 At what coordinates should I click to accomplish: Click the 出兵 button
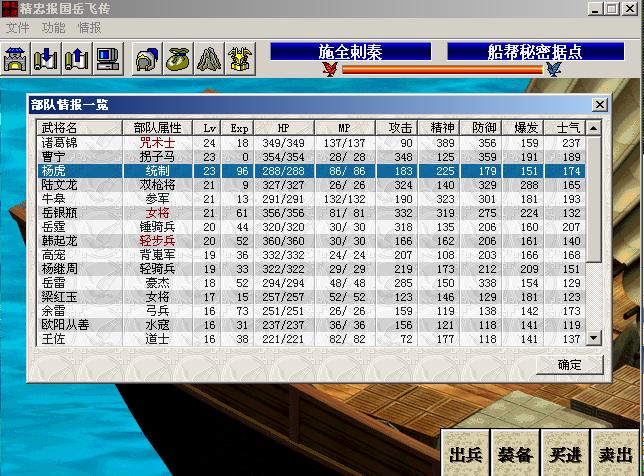point(465,454)
